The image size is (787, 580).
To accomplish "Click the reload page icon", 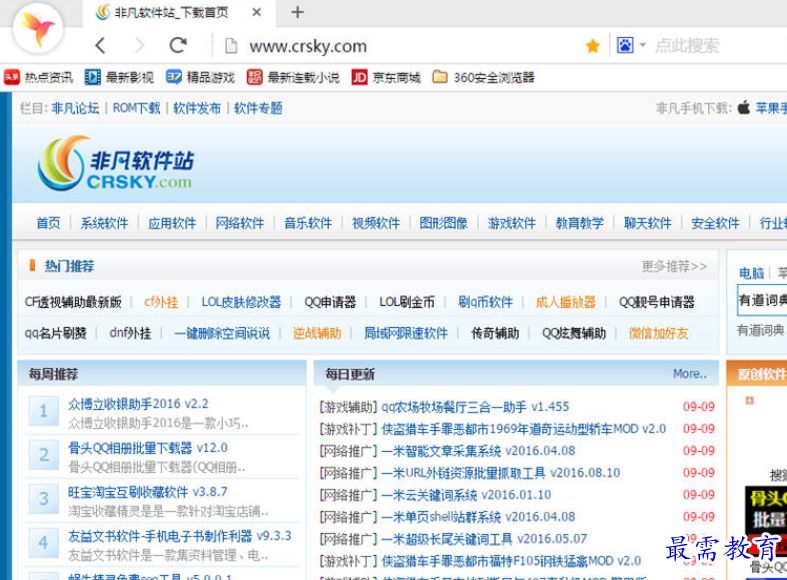I will point(178,46).
